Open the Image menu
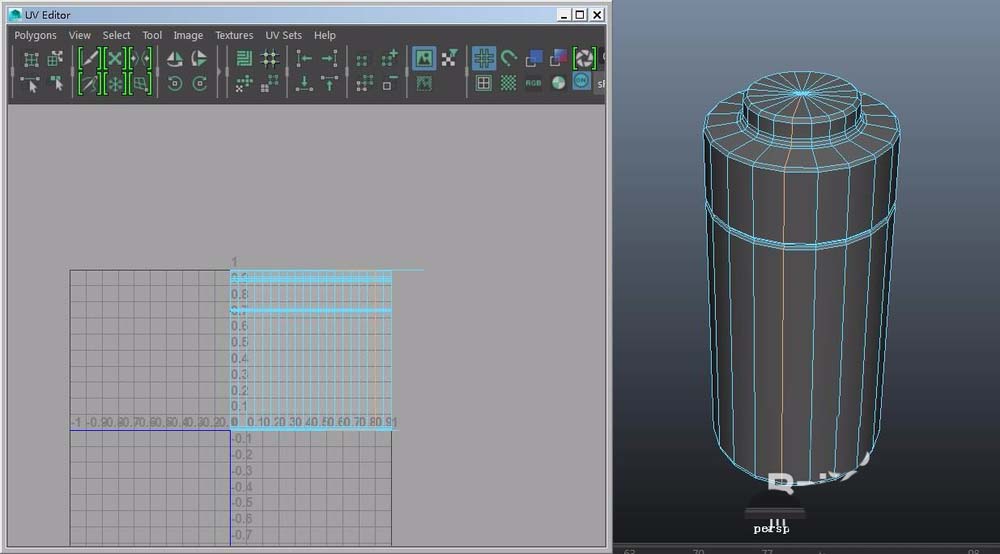1000x554 pixels. point(188,35)
